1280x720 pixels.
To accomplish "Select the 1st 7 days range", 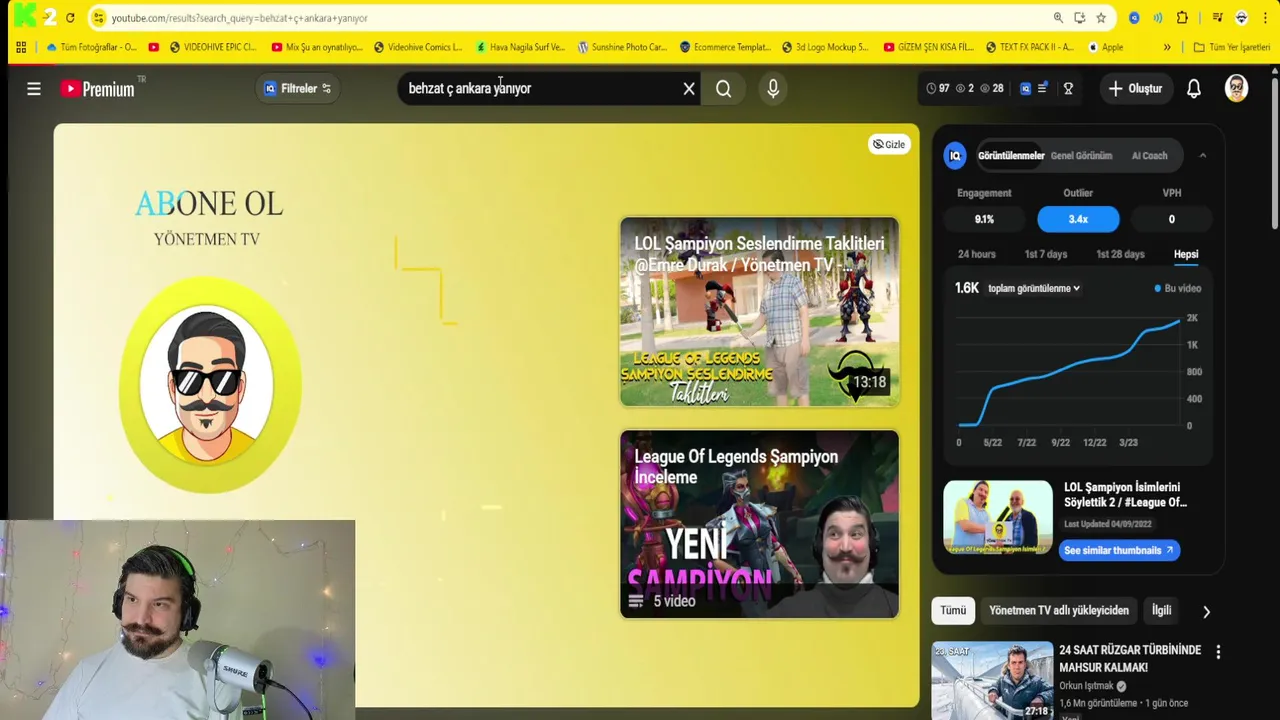I will [1046, 254].
